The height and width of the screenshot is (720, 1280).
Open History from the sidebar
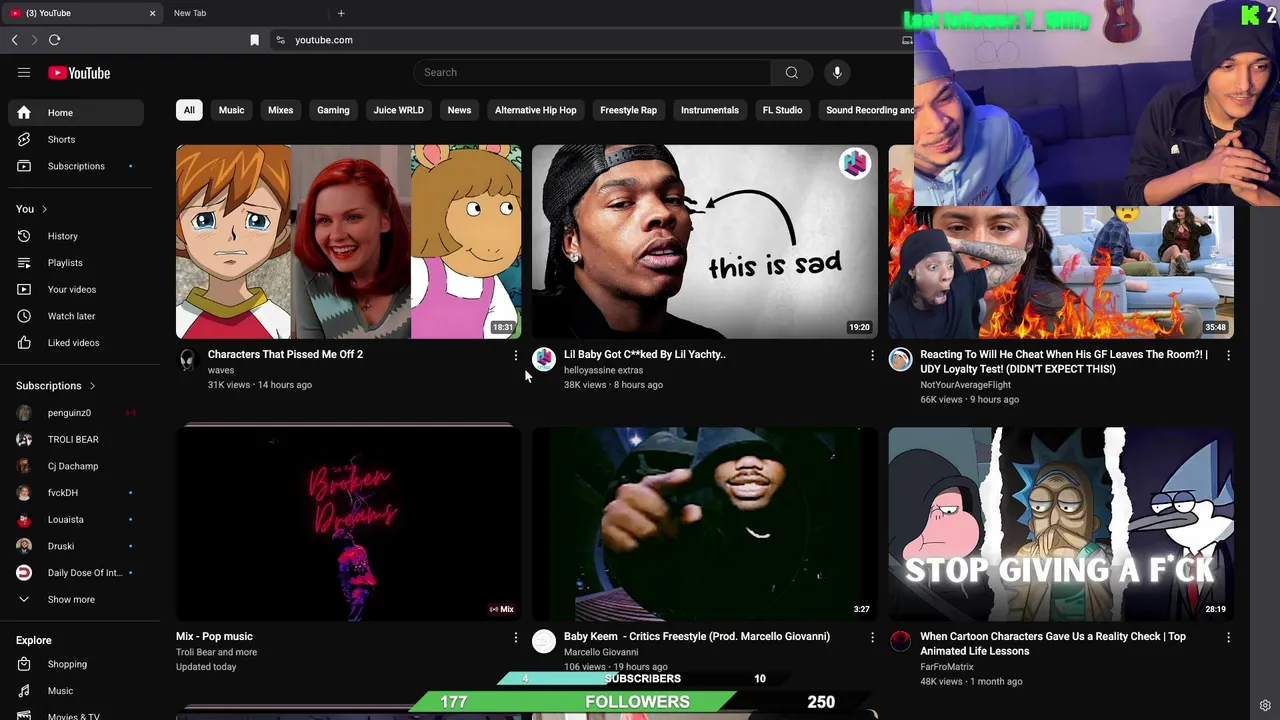click(x=76, y=236)
